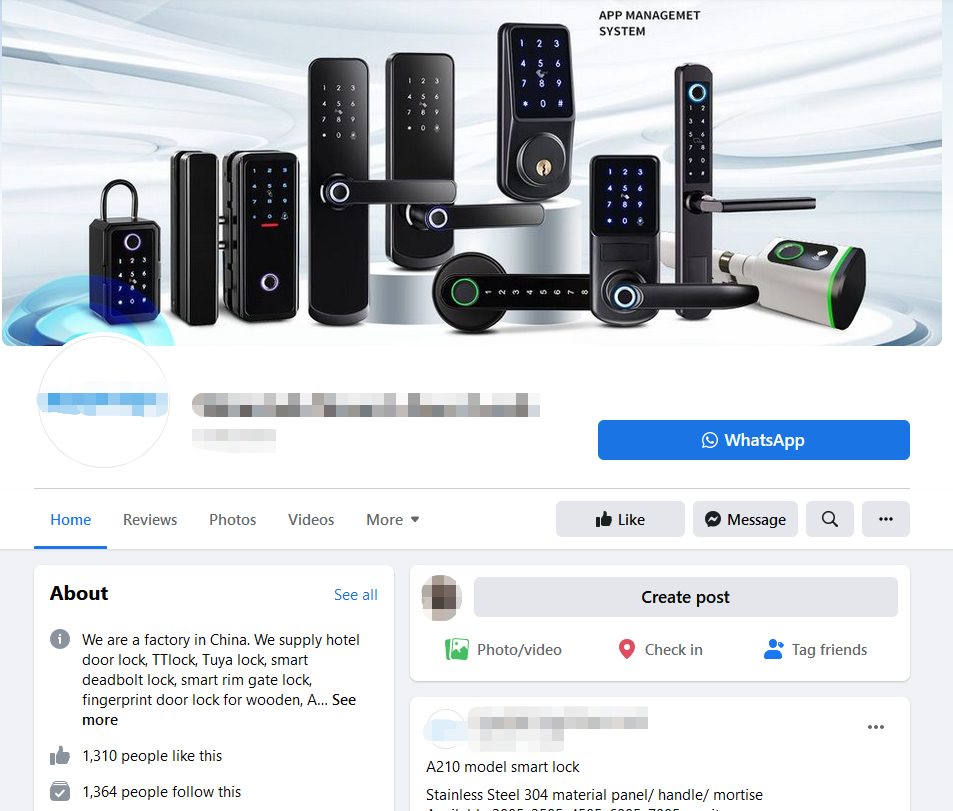Click the user avatar beside Create post
The height and width of the screenshot is (811, 953).
point(442,597)
